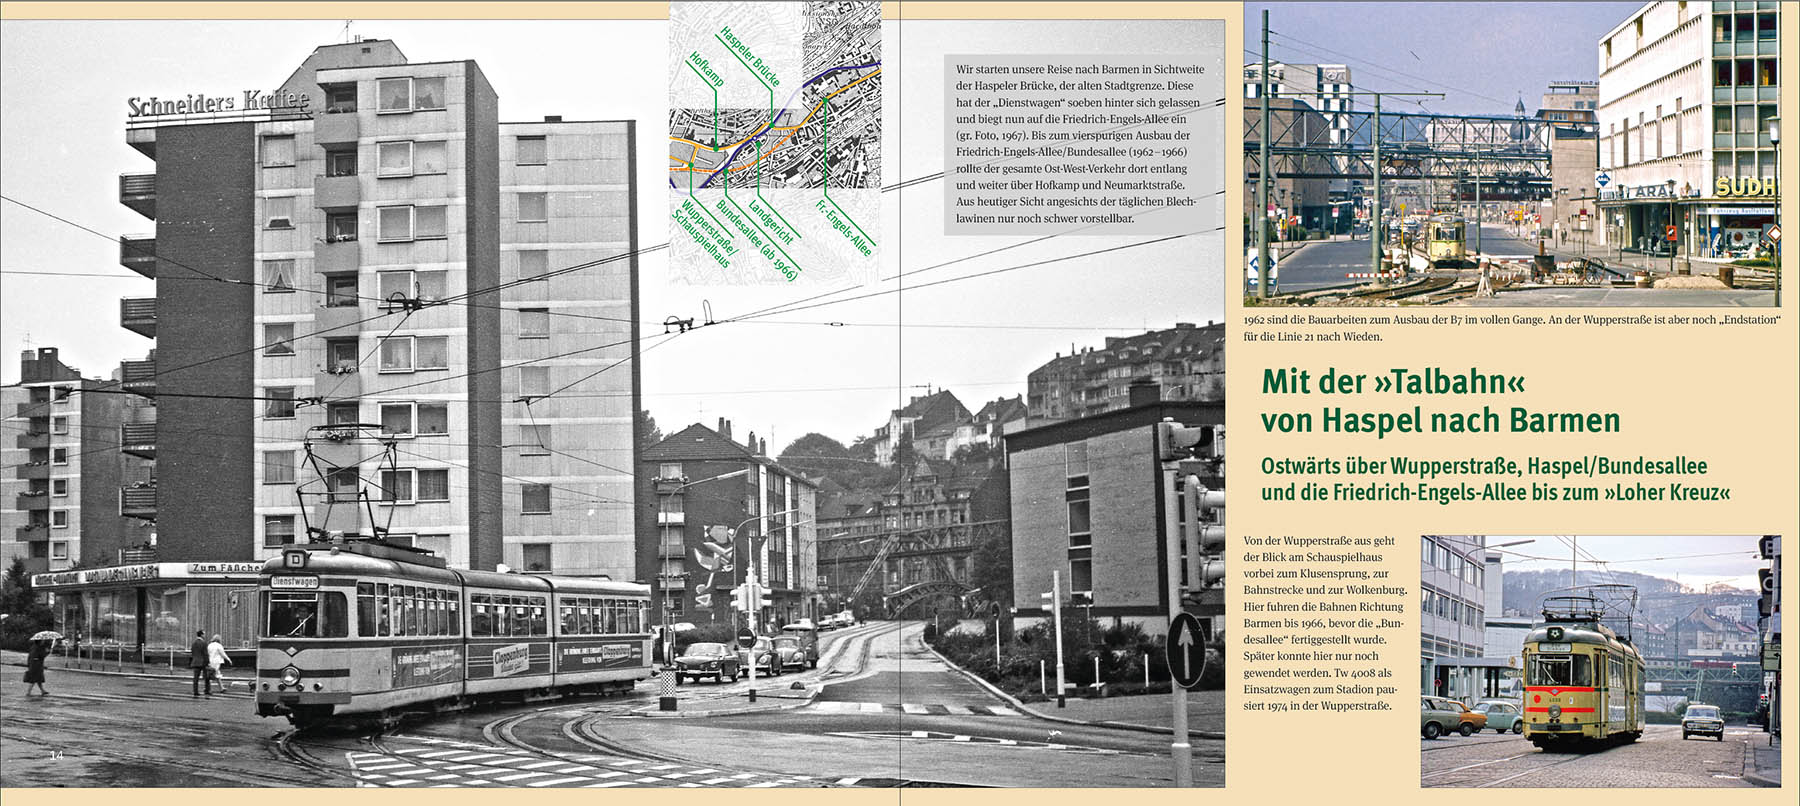Click the line 'Friedrich-Engels-Allee/Bundesallee (1962–1966)'

pyautogui.click(x=1071, y=152)
